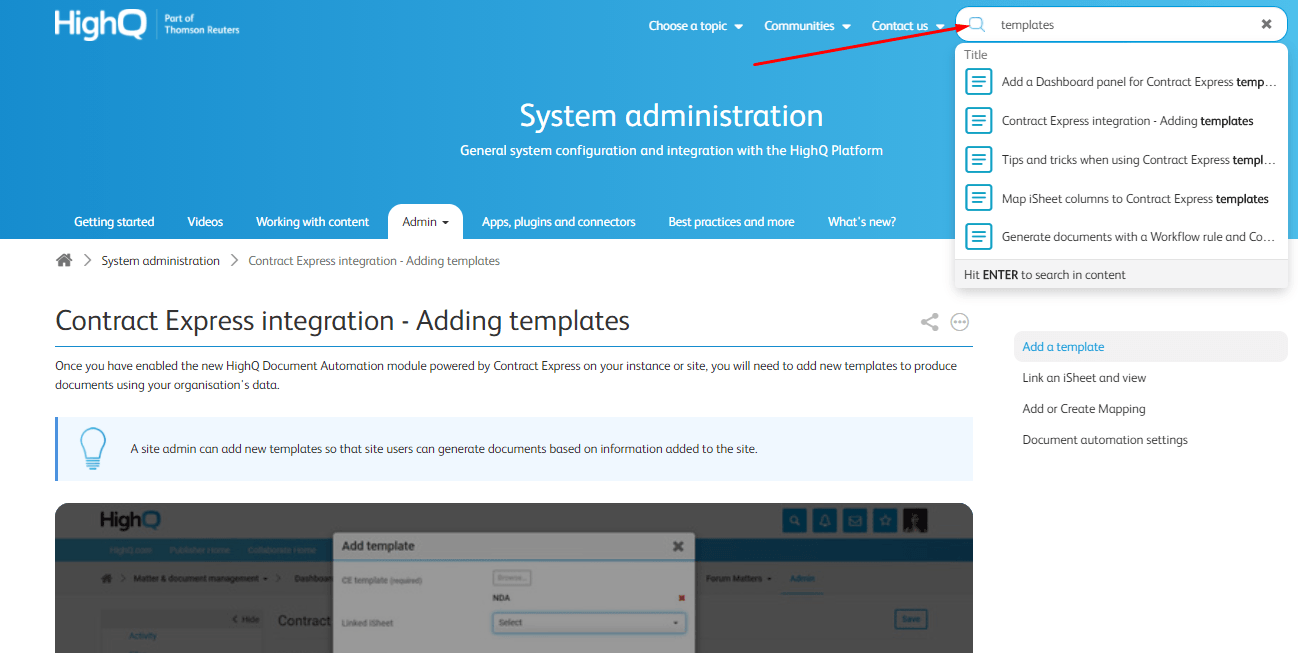The height and width of the screenshot is (653, 1298).
Task: Click document icon for Generate documents result
Action: tap(978, 237)
